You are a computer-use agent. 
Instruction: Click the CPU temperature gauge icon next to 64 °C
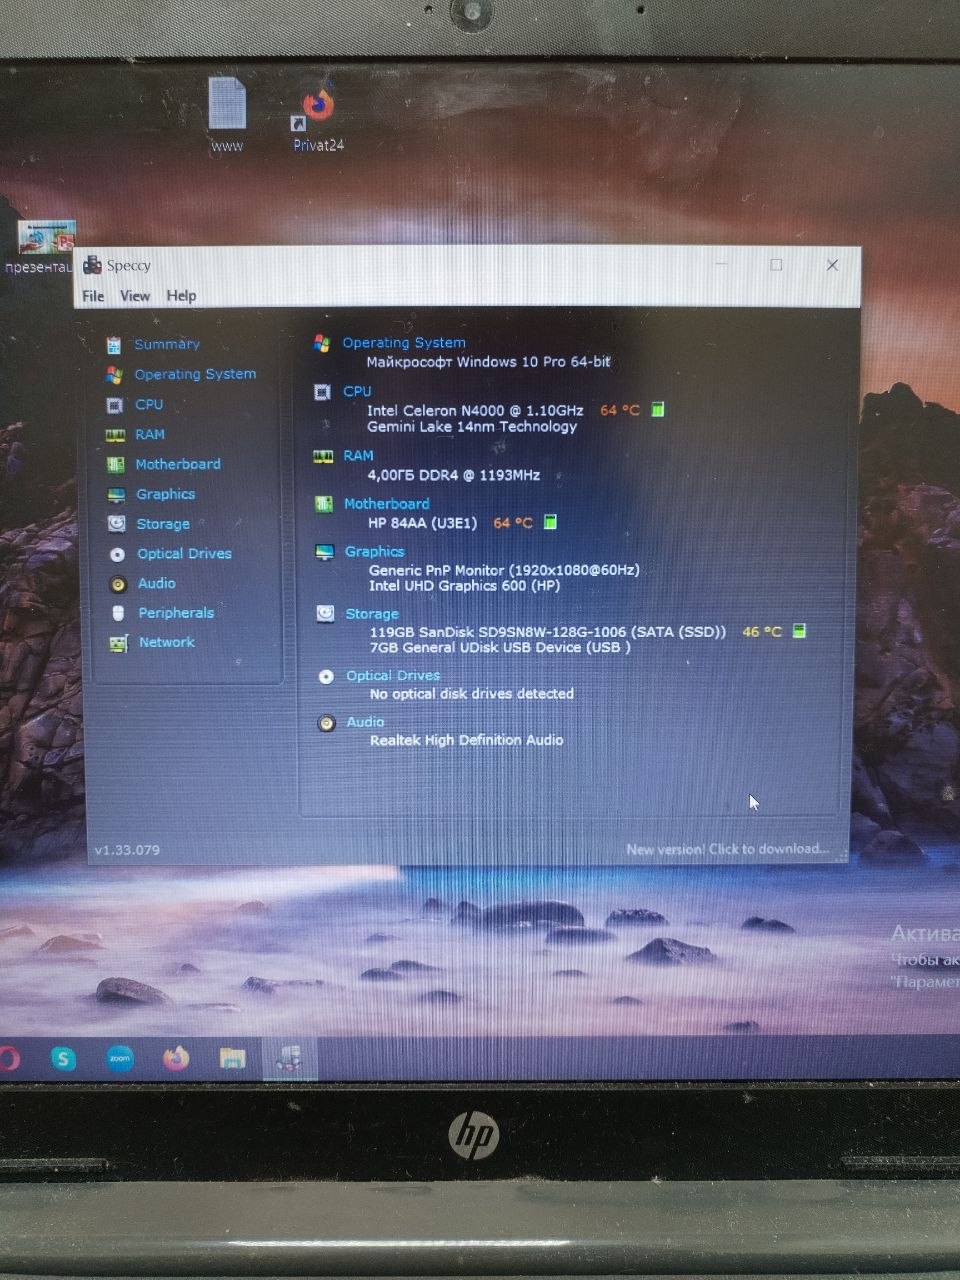tap(658, 409)
